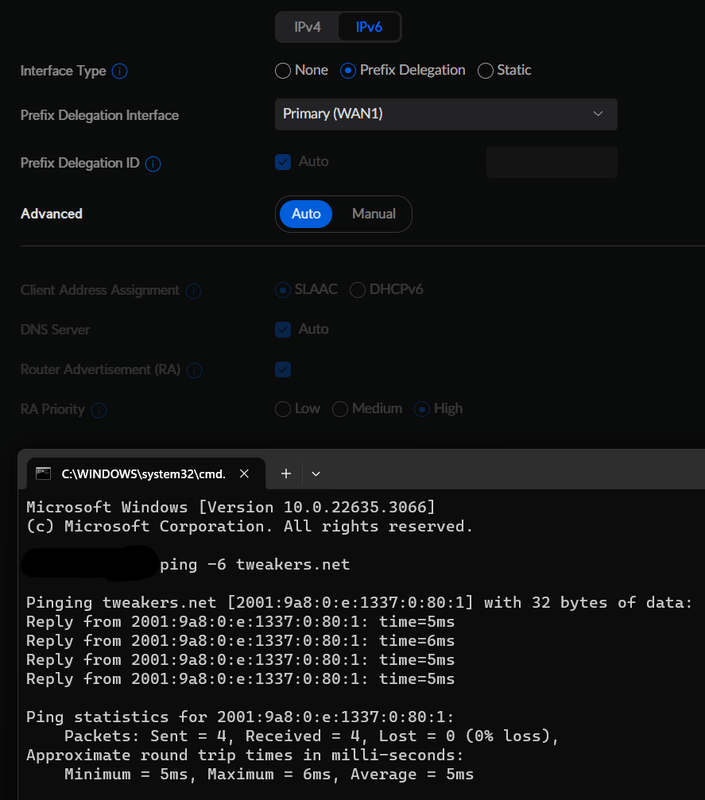This screenshot has width=705, height=800.
Task: Click the 'ping -6 tweakers.net' command text
Action: pos(255,565)
